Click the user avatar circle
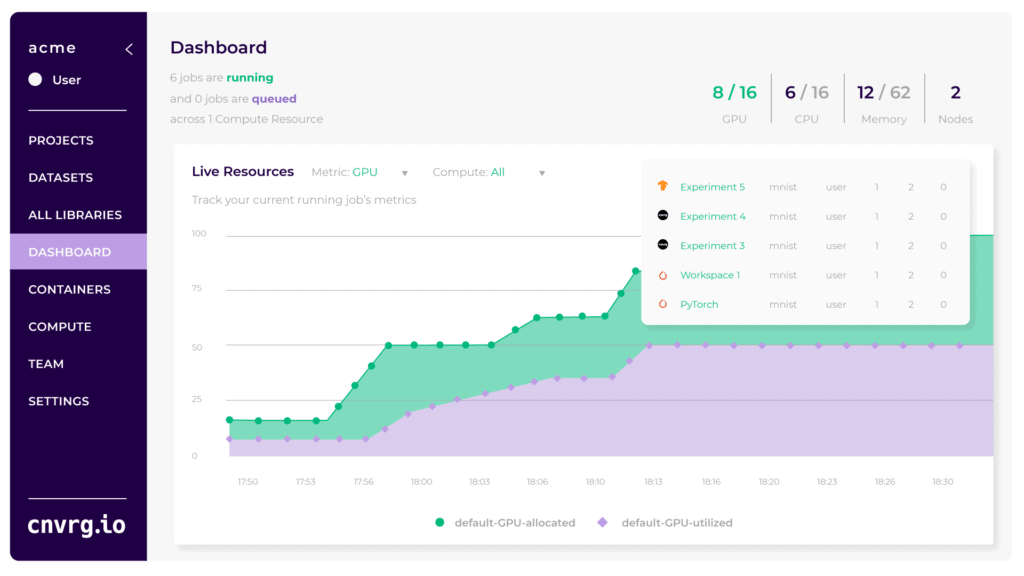The width and height of the screenshot is (1024, 576). [35, 79]
